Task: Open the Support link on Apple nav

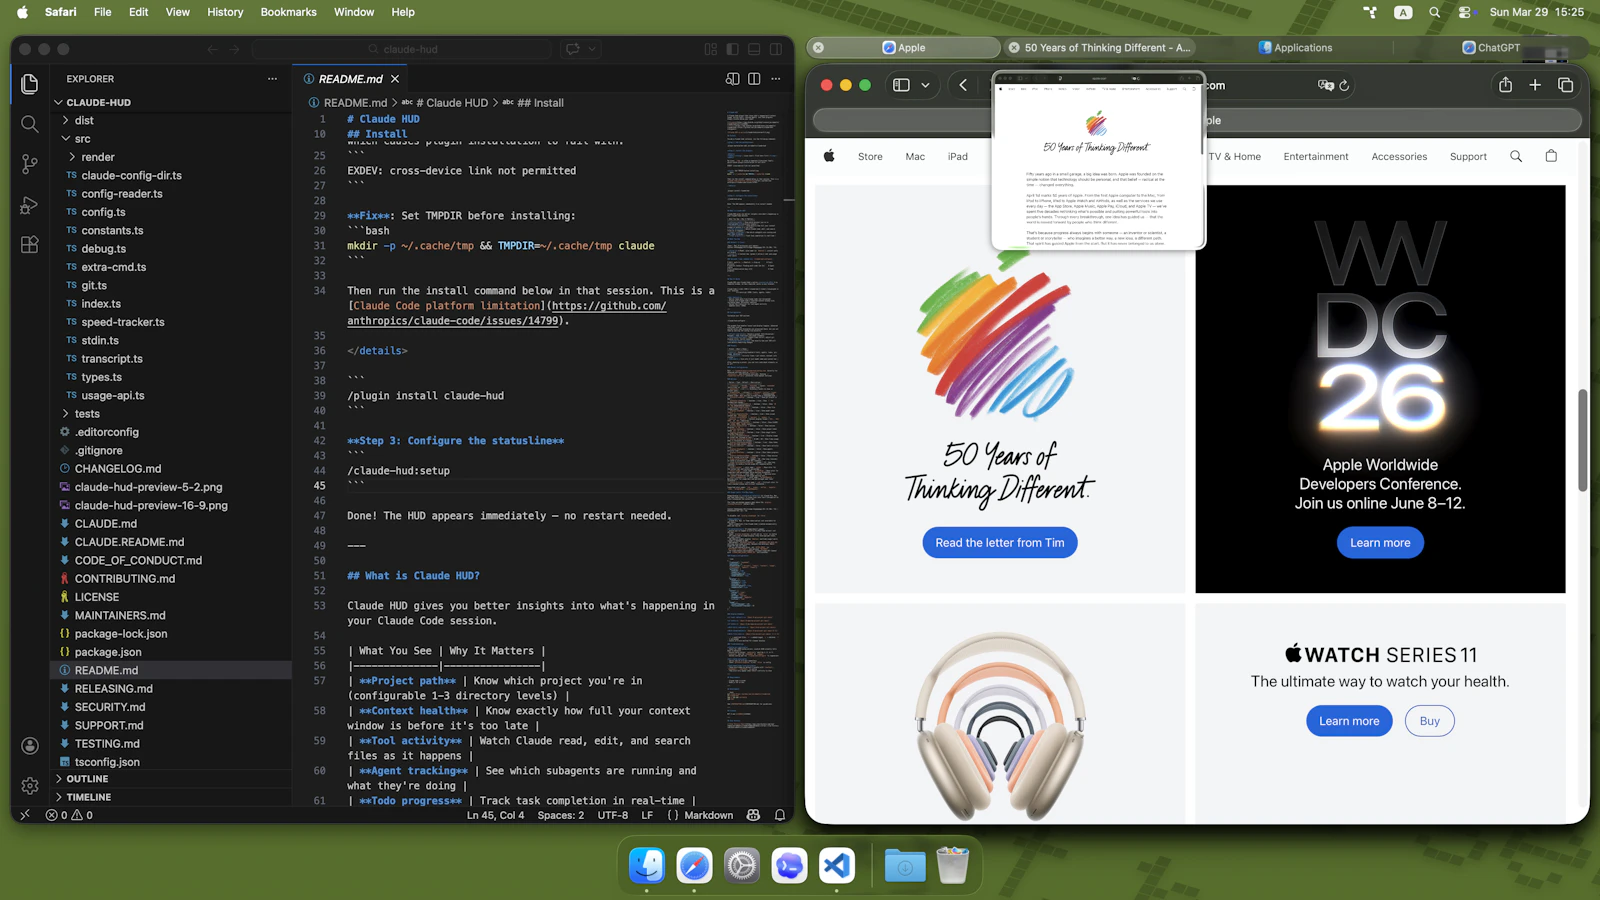Action: pos(1468,156)
